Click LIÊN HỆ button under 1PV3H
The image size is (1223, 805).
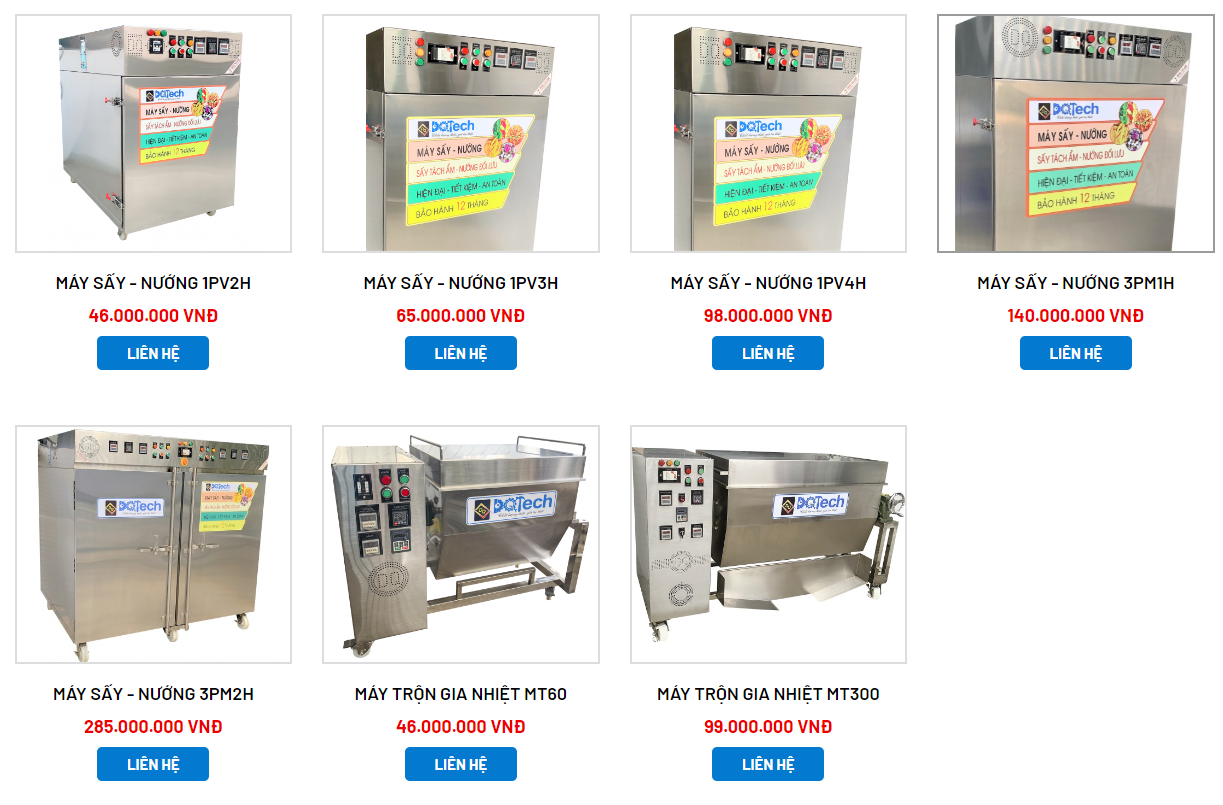[461, 353]
